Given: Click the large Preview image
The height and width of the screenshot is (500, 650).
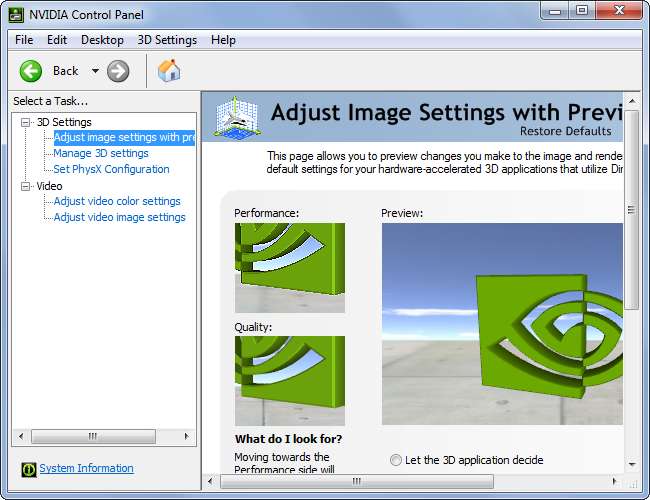Looking at the screenshot, I should pos(502,324).
